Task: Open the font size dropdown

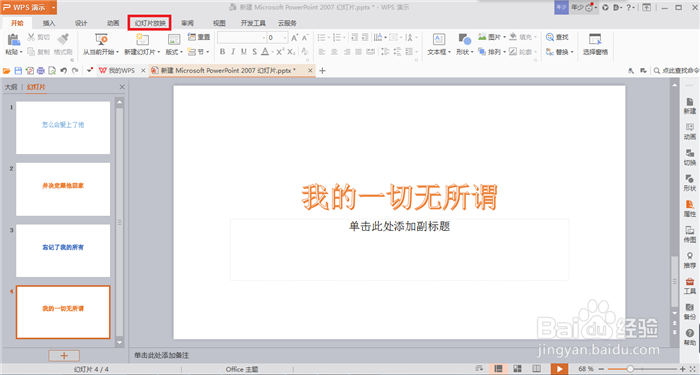Action: click(x=285, y=38)
